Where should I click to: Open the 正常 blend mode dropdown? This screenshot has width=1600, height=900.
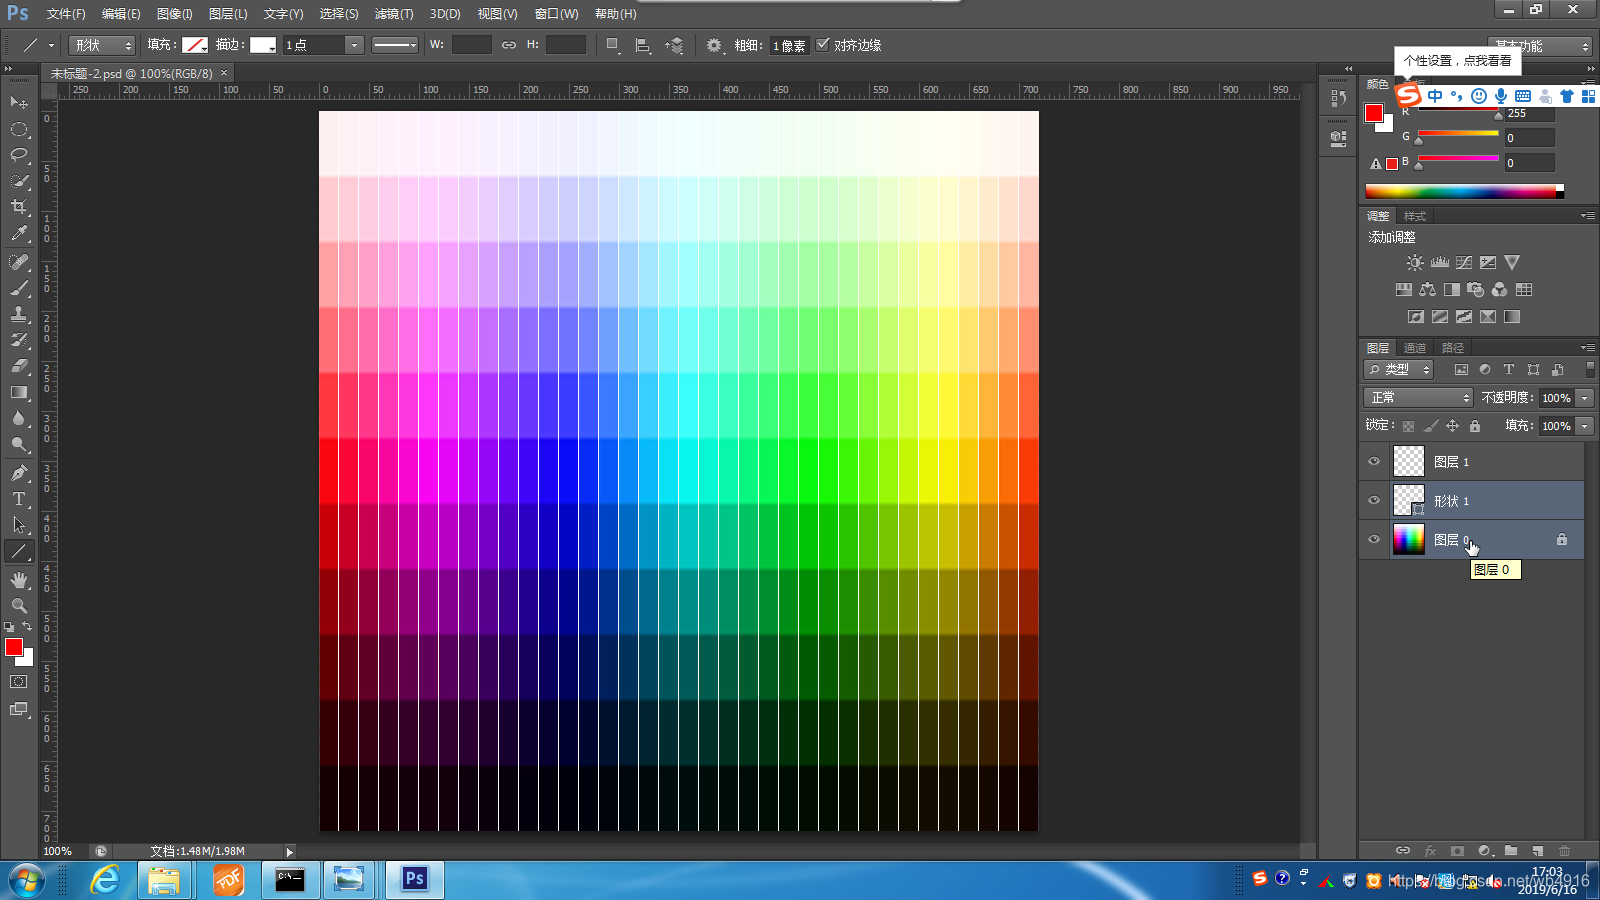(x=1419, y=398)
